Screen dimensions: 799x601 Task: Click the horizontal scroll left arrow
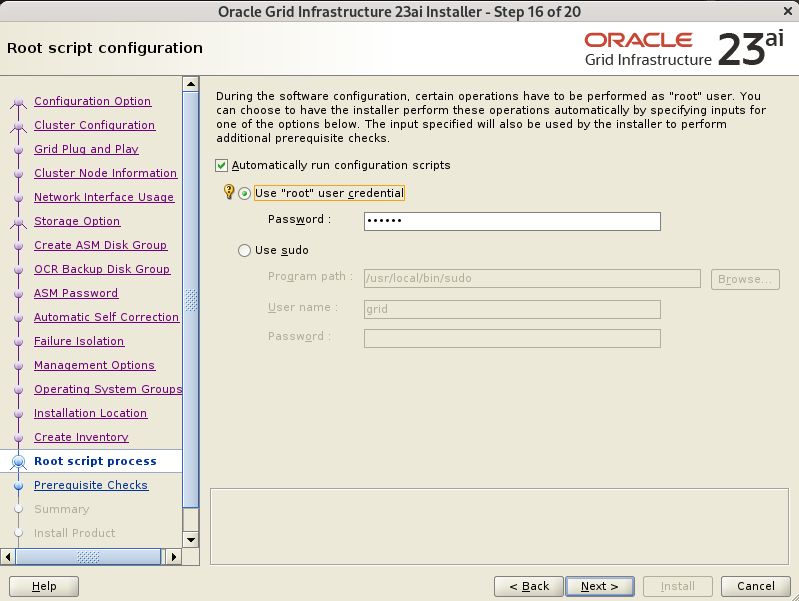tap(8, 557)
